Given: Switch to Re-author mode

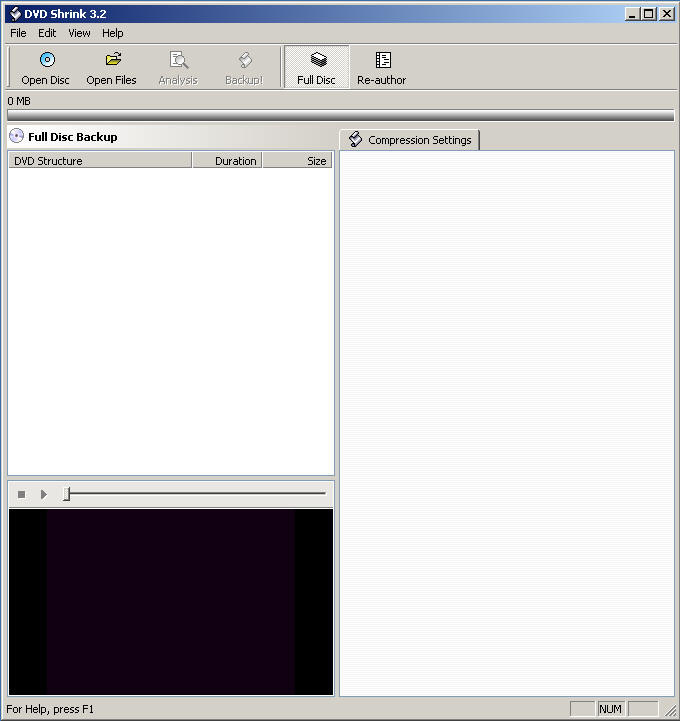Looking at the screenshot, I should point(382,67).
